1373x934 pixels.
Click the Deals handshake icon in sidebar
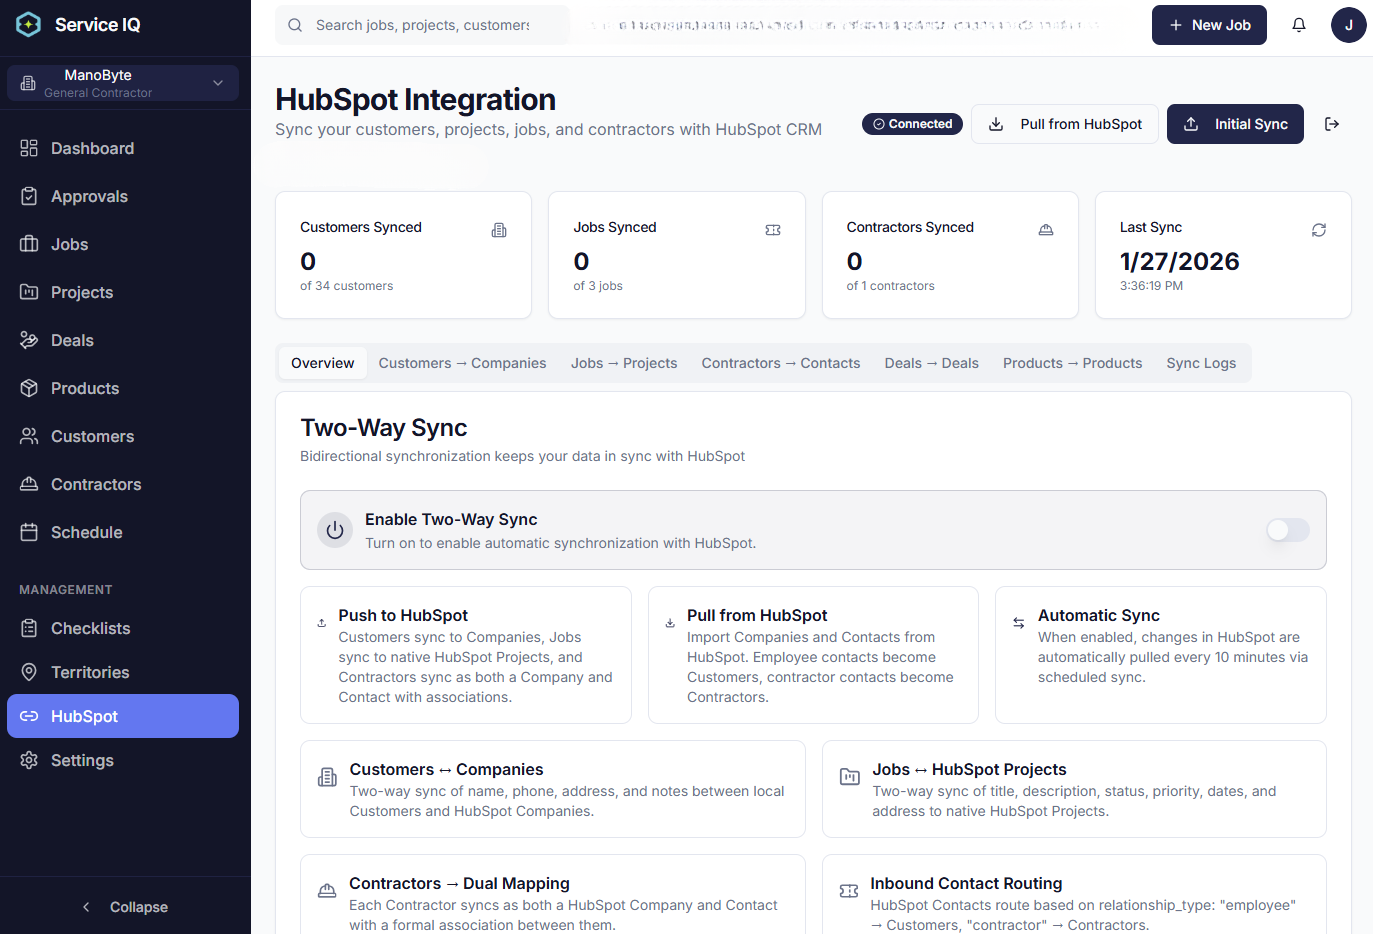[x=29, y=340]
